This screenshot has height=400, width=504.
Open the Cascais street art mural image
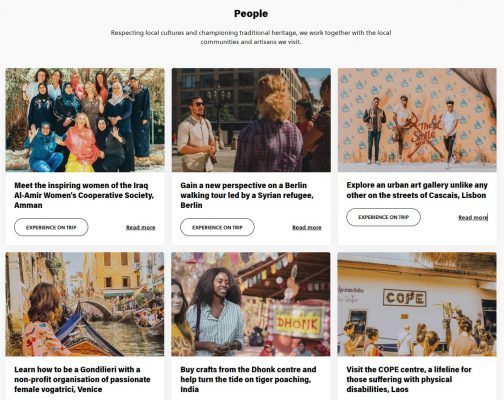click(417, 120)
